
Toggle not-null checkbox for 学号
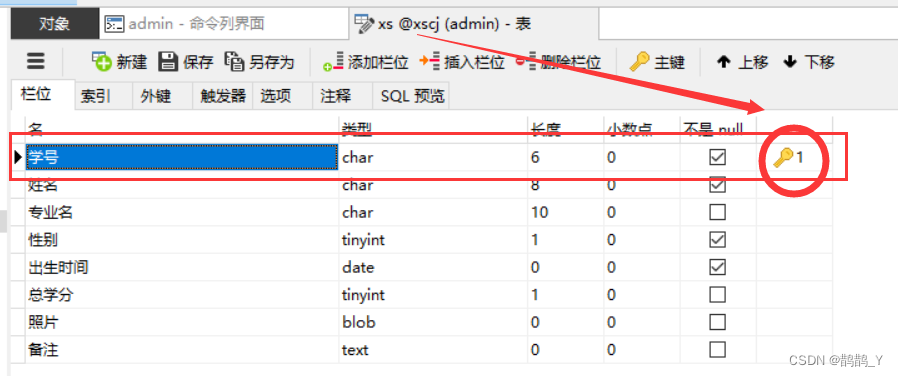[x=717, y=157]
